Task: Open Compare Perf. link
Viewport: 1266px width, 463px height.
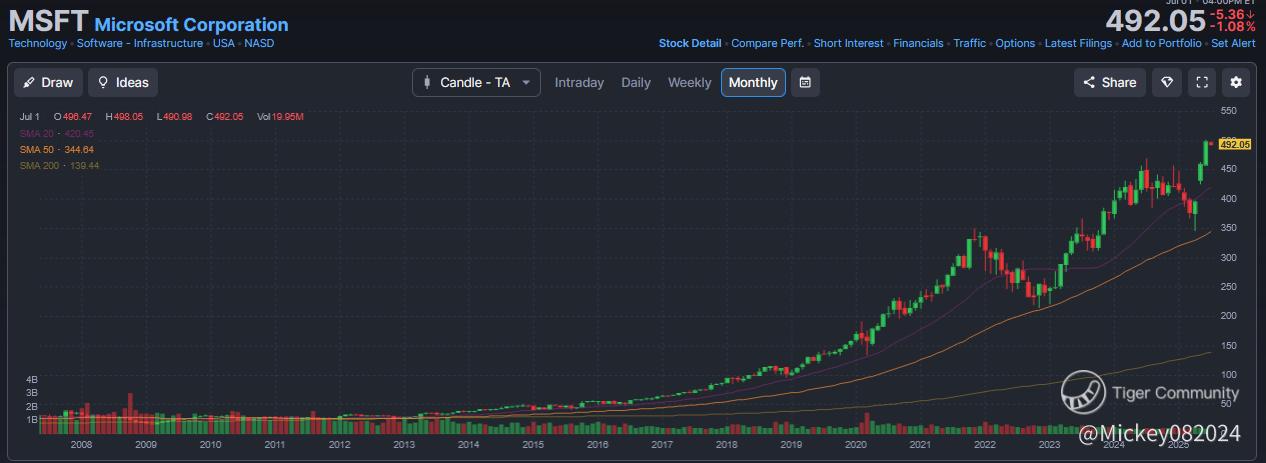Action: (x=767, y=44)
